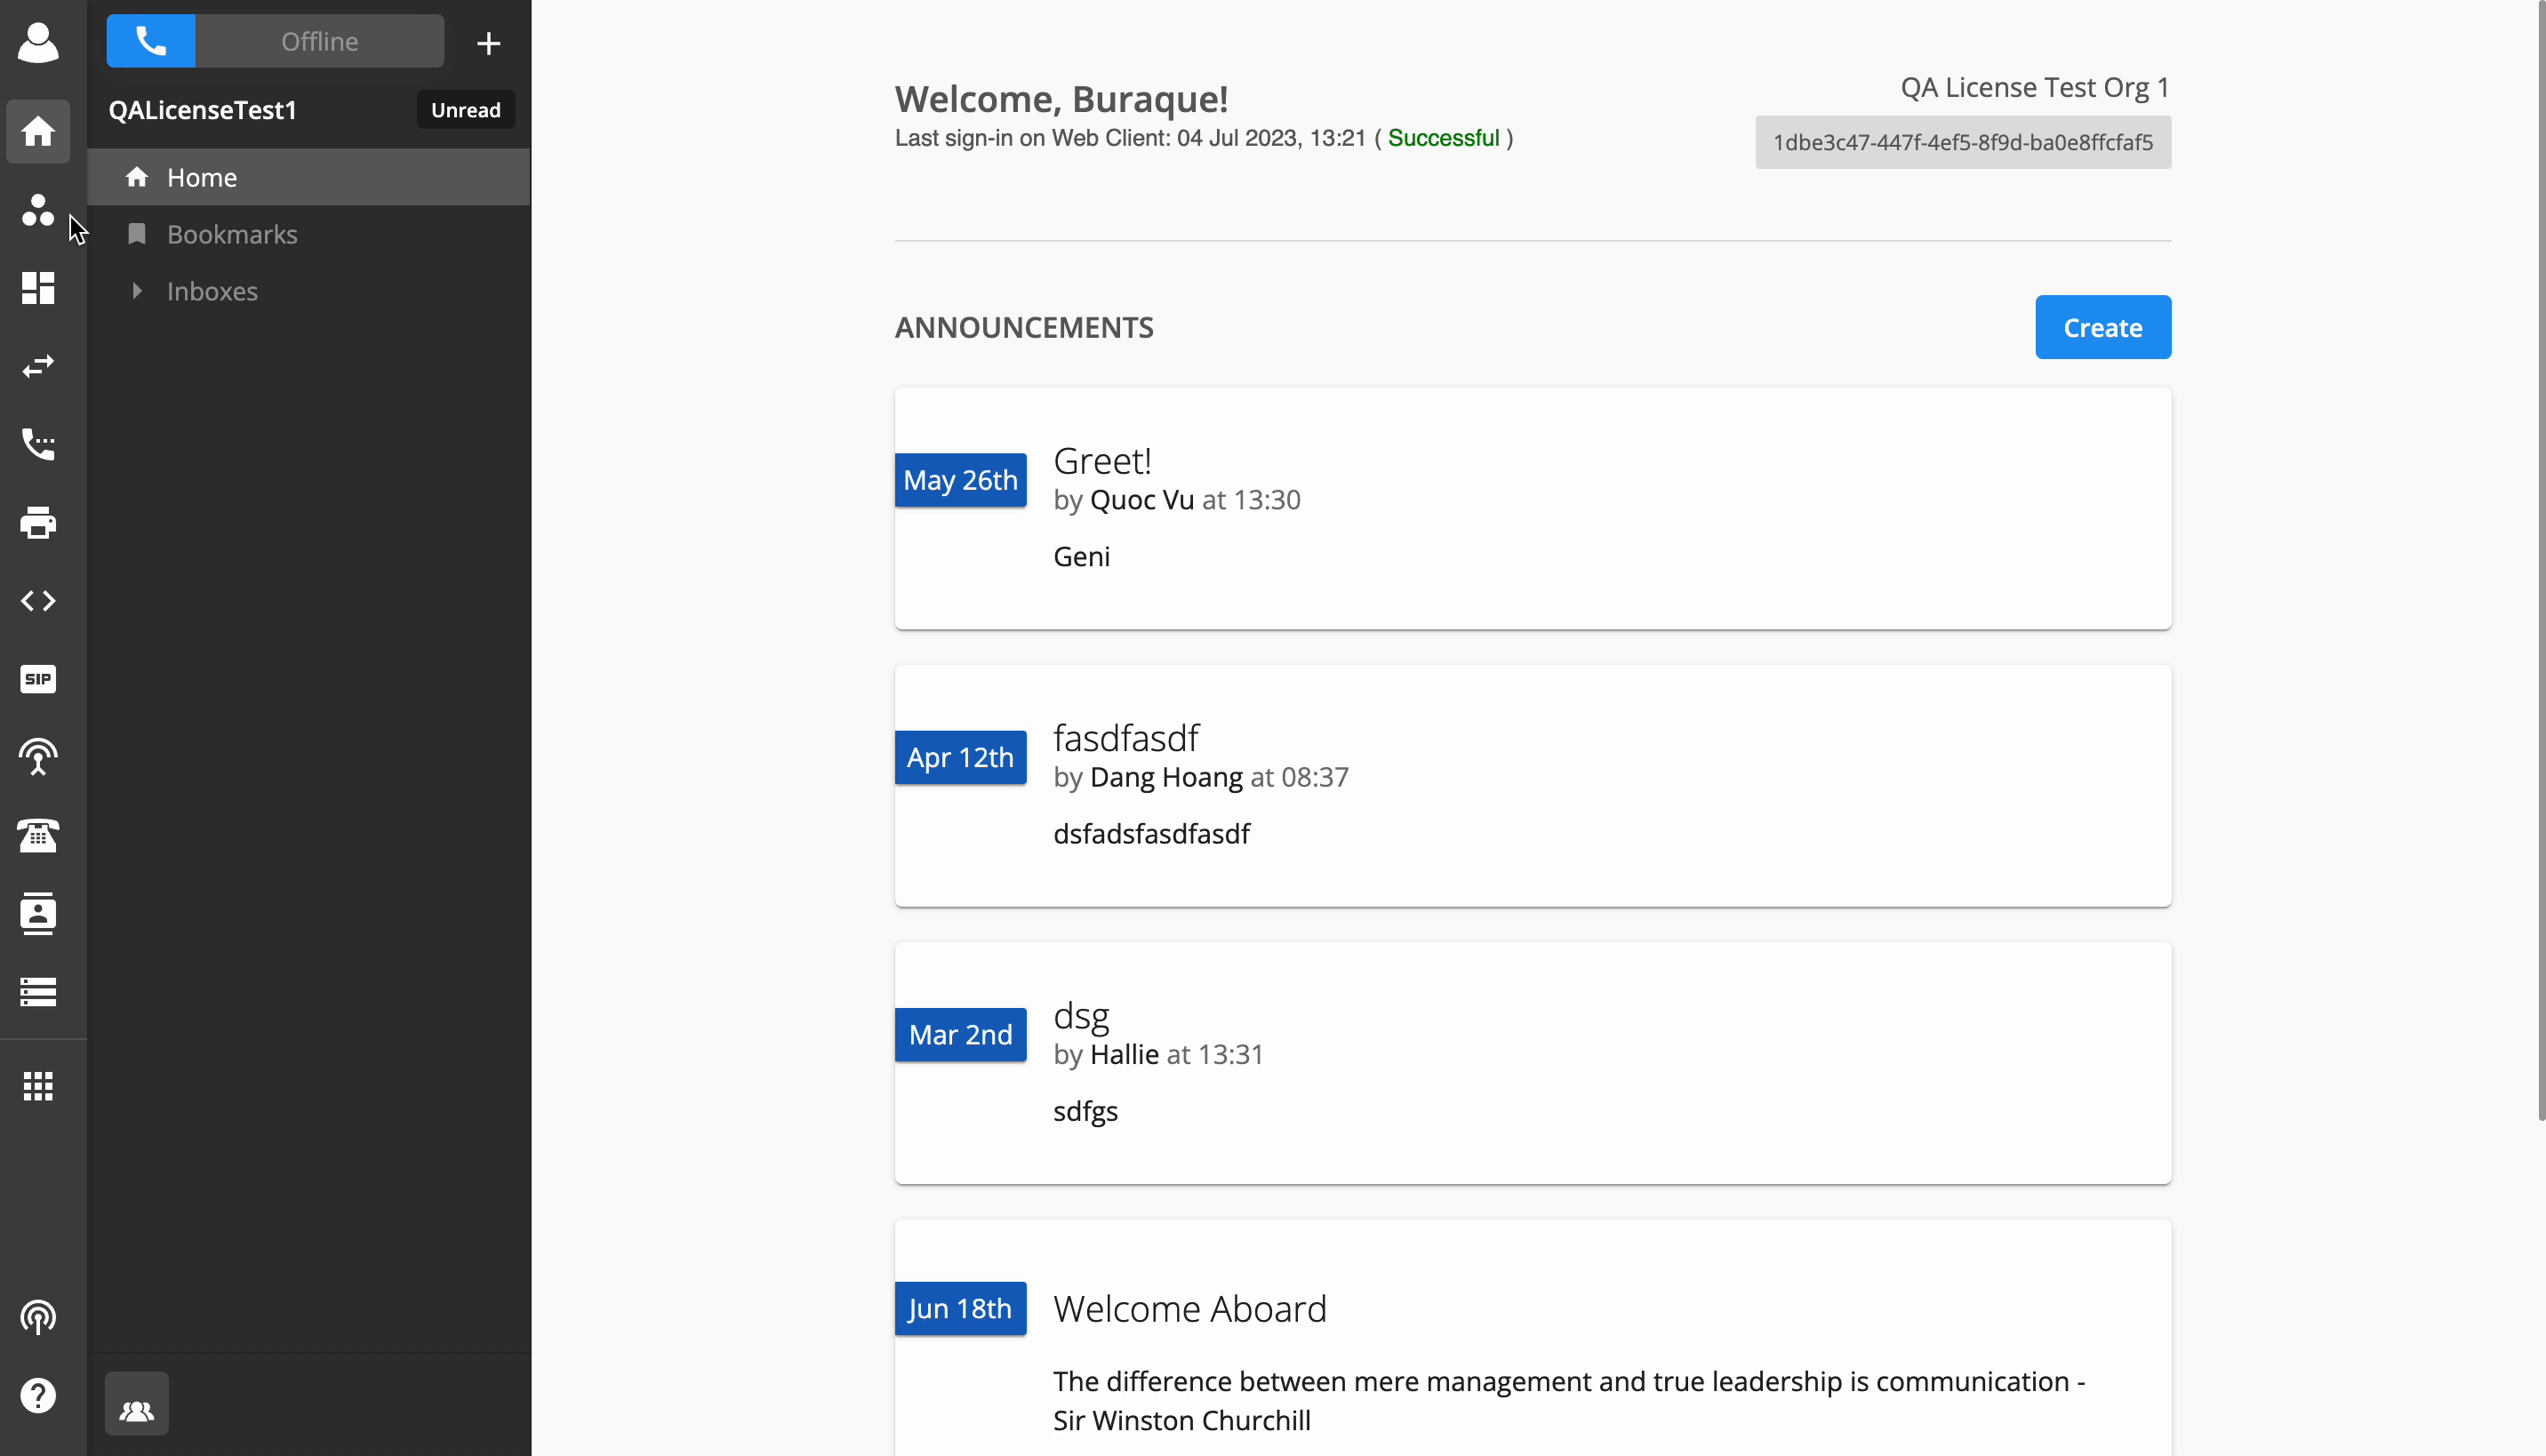This screenshot has height=1456, width=2546.
Task: Toggle the Offline status button
Action: coord(320,41)
